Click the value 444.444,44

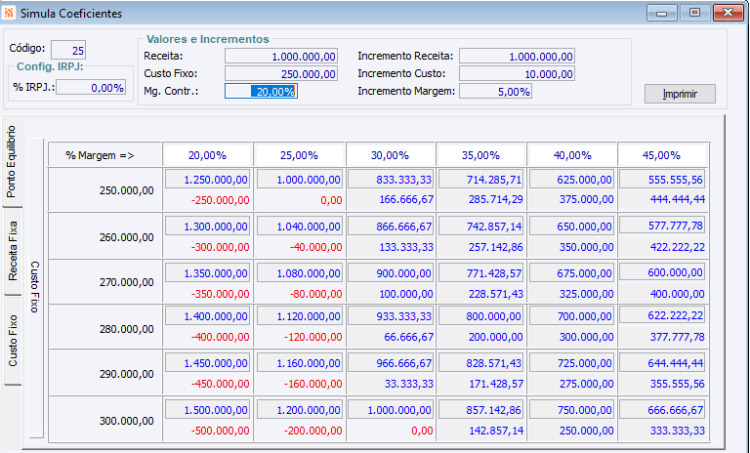click(x=677, y=199)
